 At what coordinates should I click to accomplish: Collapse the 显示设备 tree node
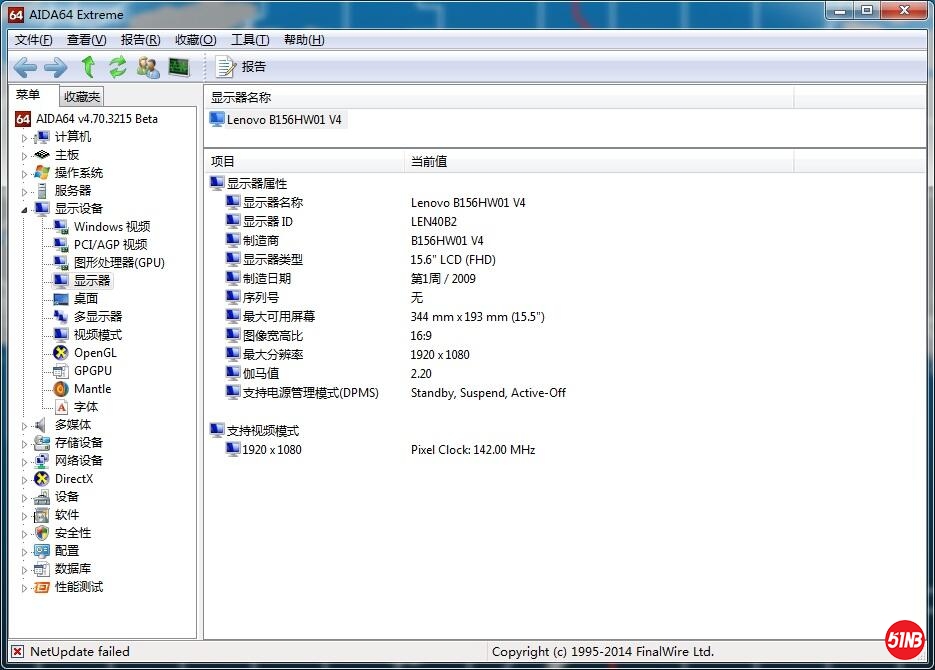point(25,209)
